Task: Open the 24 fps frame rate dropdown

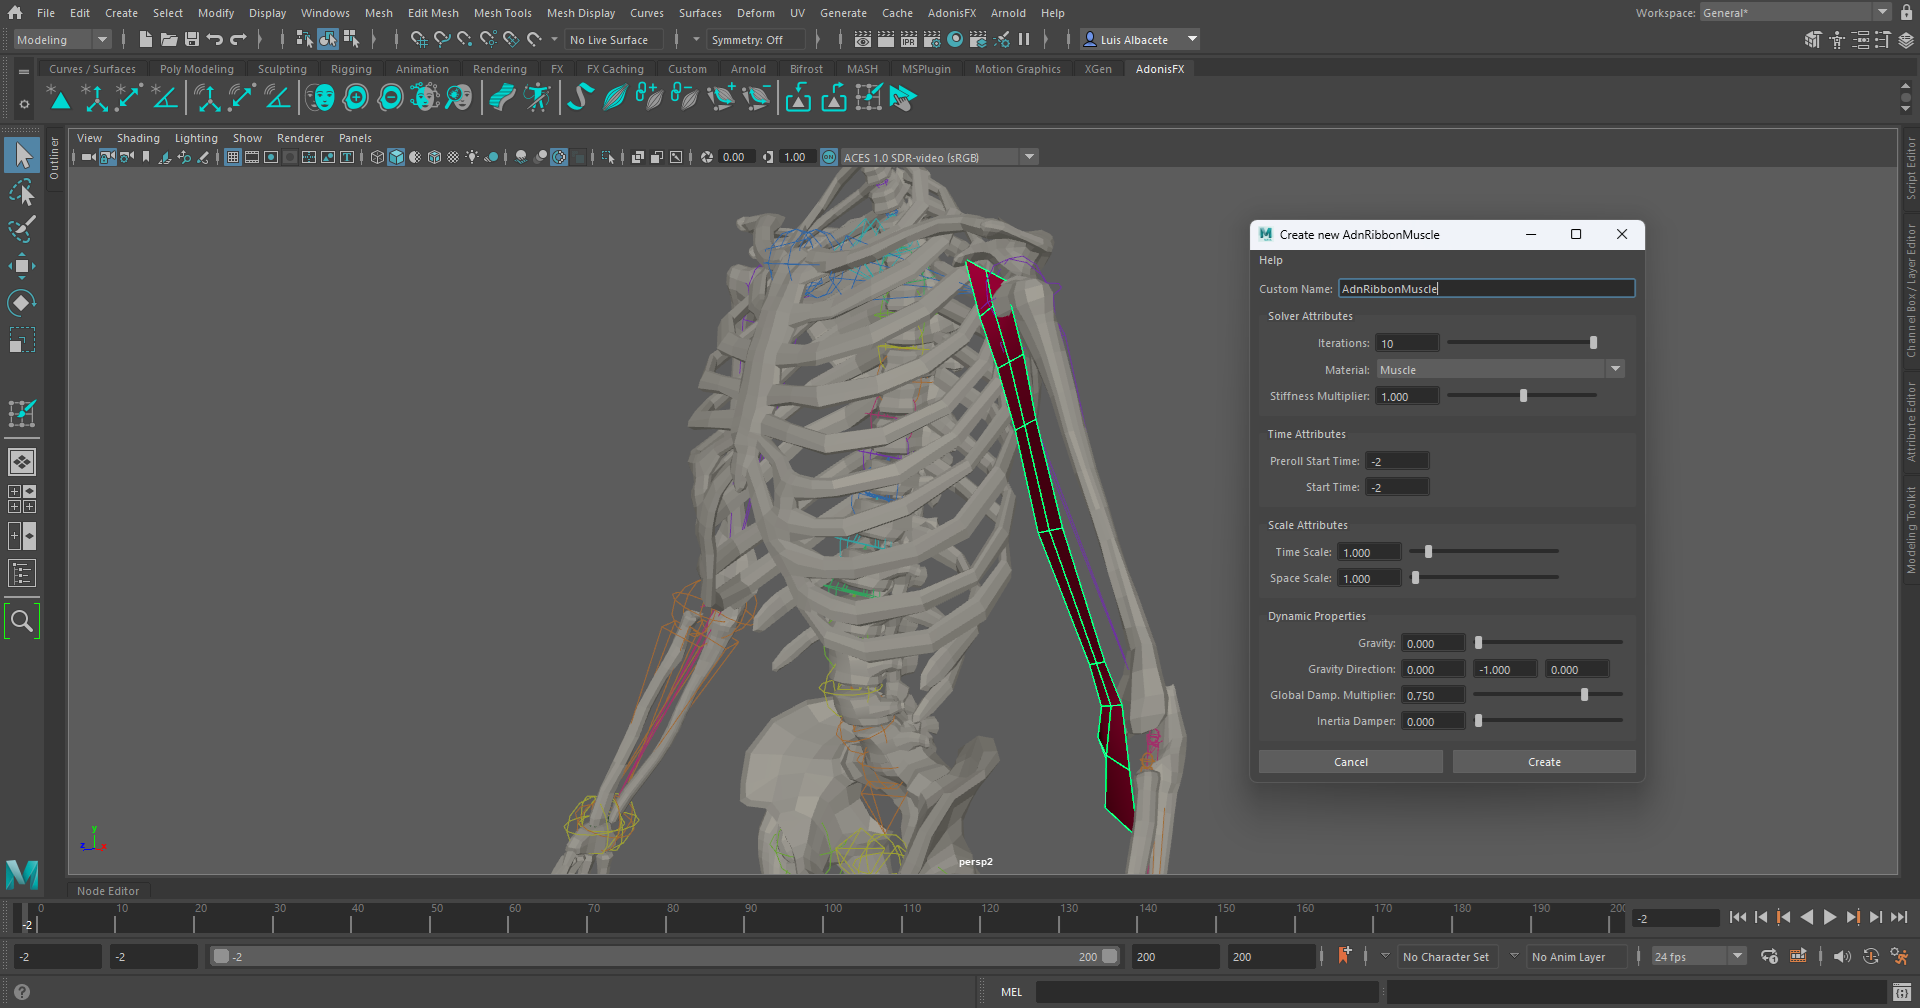Action: pos(1699,956)
